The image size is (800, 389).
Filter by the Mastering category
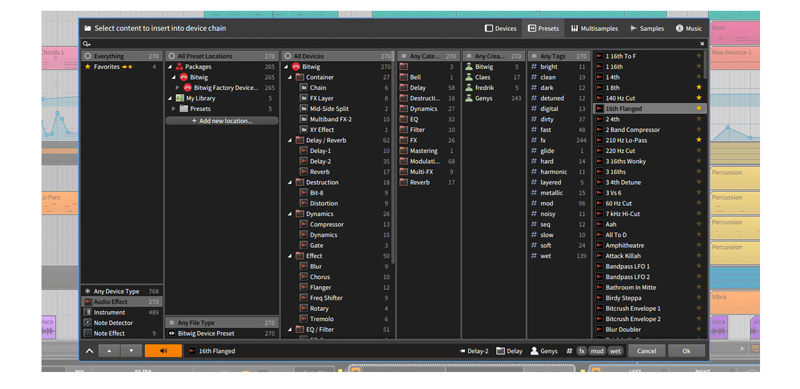[428, 151]
